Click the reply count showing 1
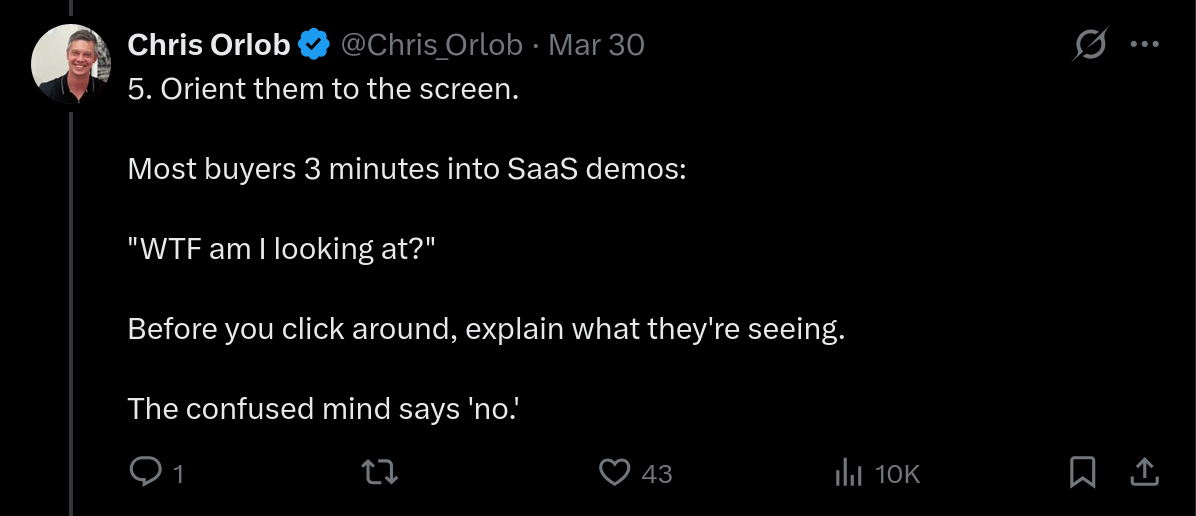 point(179,473)
